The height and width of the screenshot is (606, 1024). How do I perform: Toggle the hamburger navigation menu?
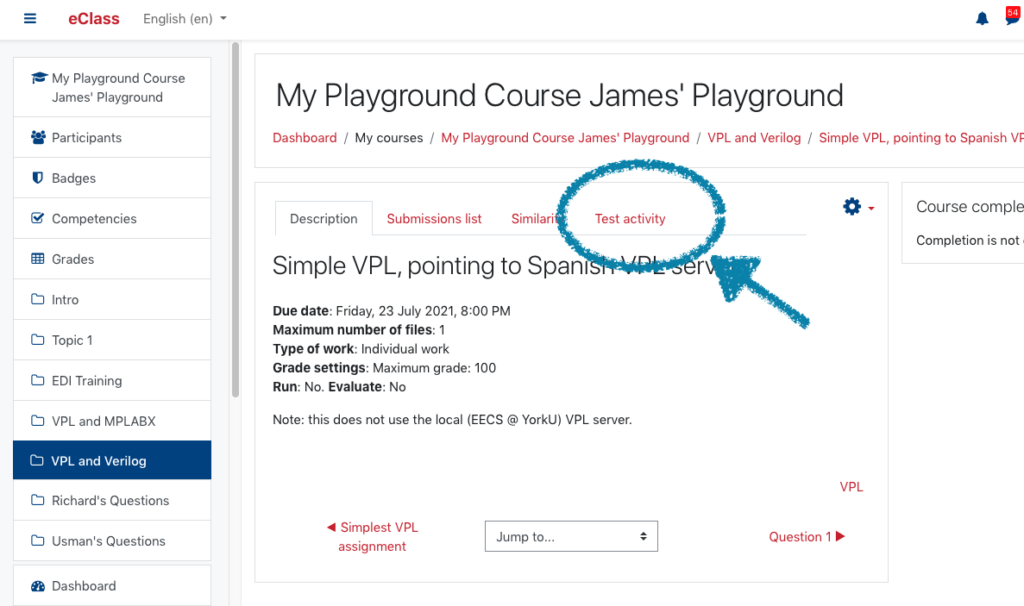point(30,18)
